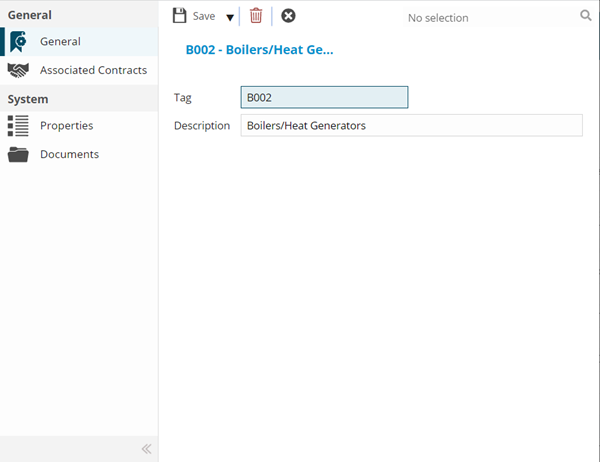Collapse the sidebar with double chevron
This screenshot has width=600, height=462.
tap(146, 449)
